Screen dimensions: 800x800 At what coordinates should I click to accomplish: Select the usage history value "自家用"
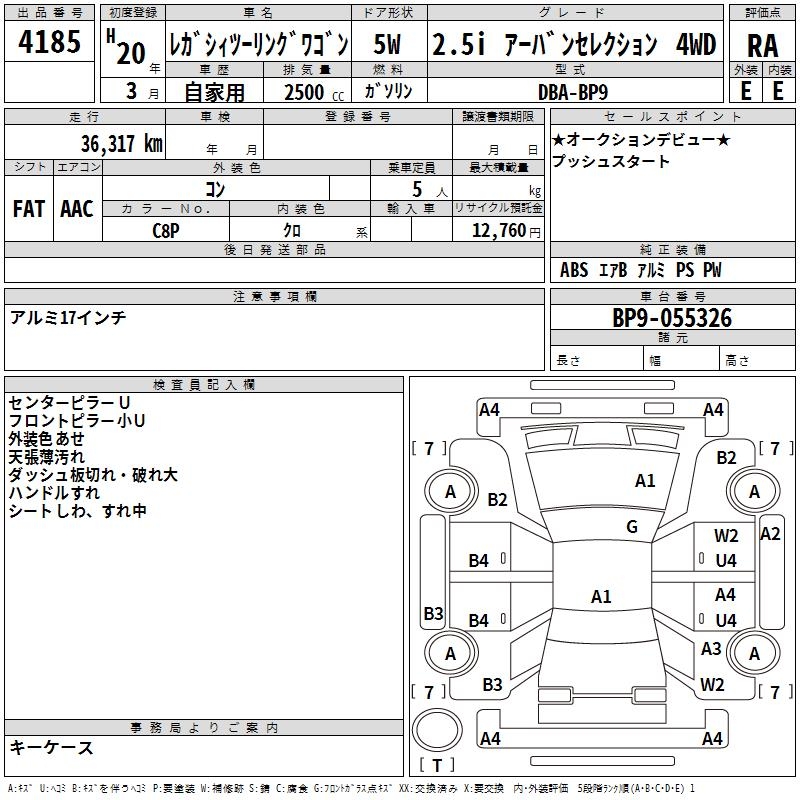pyautogui.click(x=214, y=92)
